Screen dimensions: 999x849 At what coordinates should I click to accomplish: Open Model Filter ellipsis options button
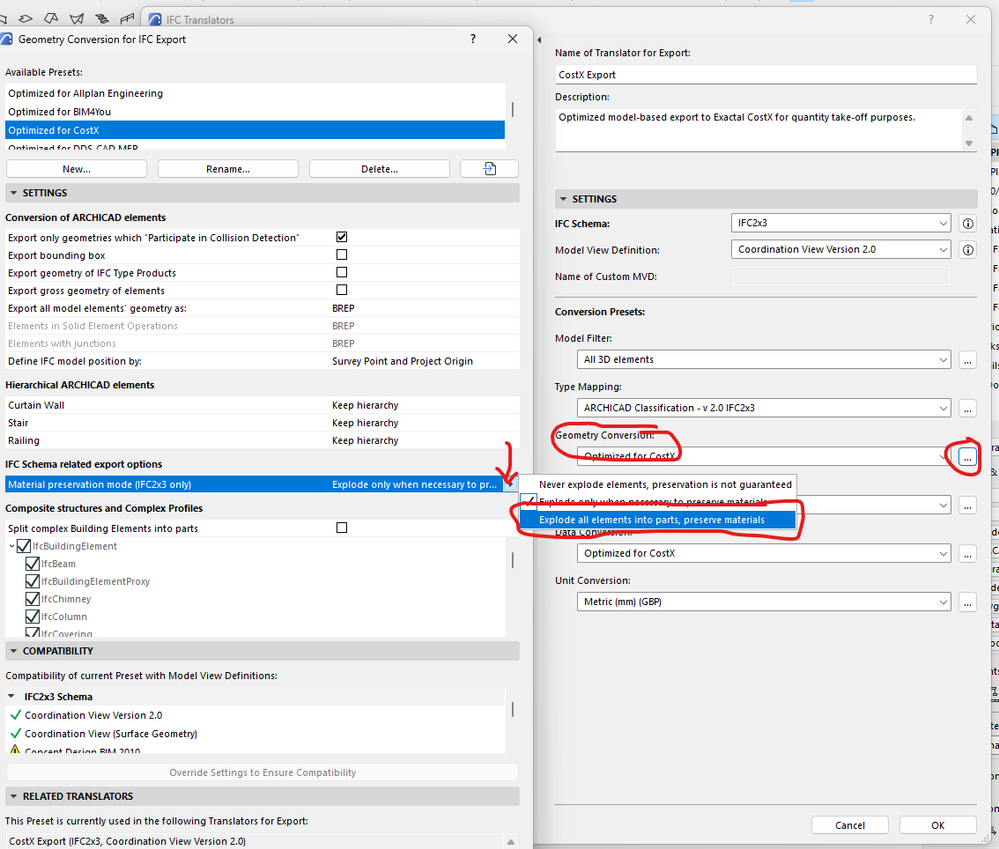click(968, 360)
